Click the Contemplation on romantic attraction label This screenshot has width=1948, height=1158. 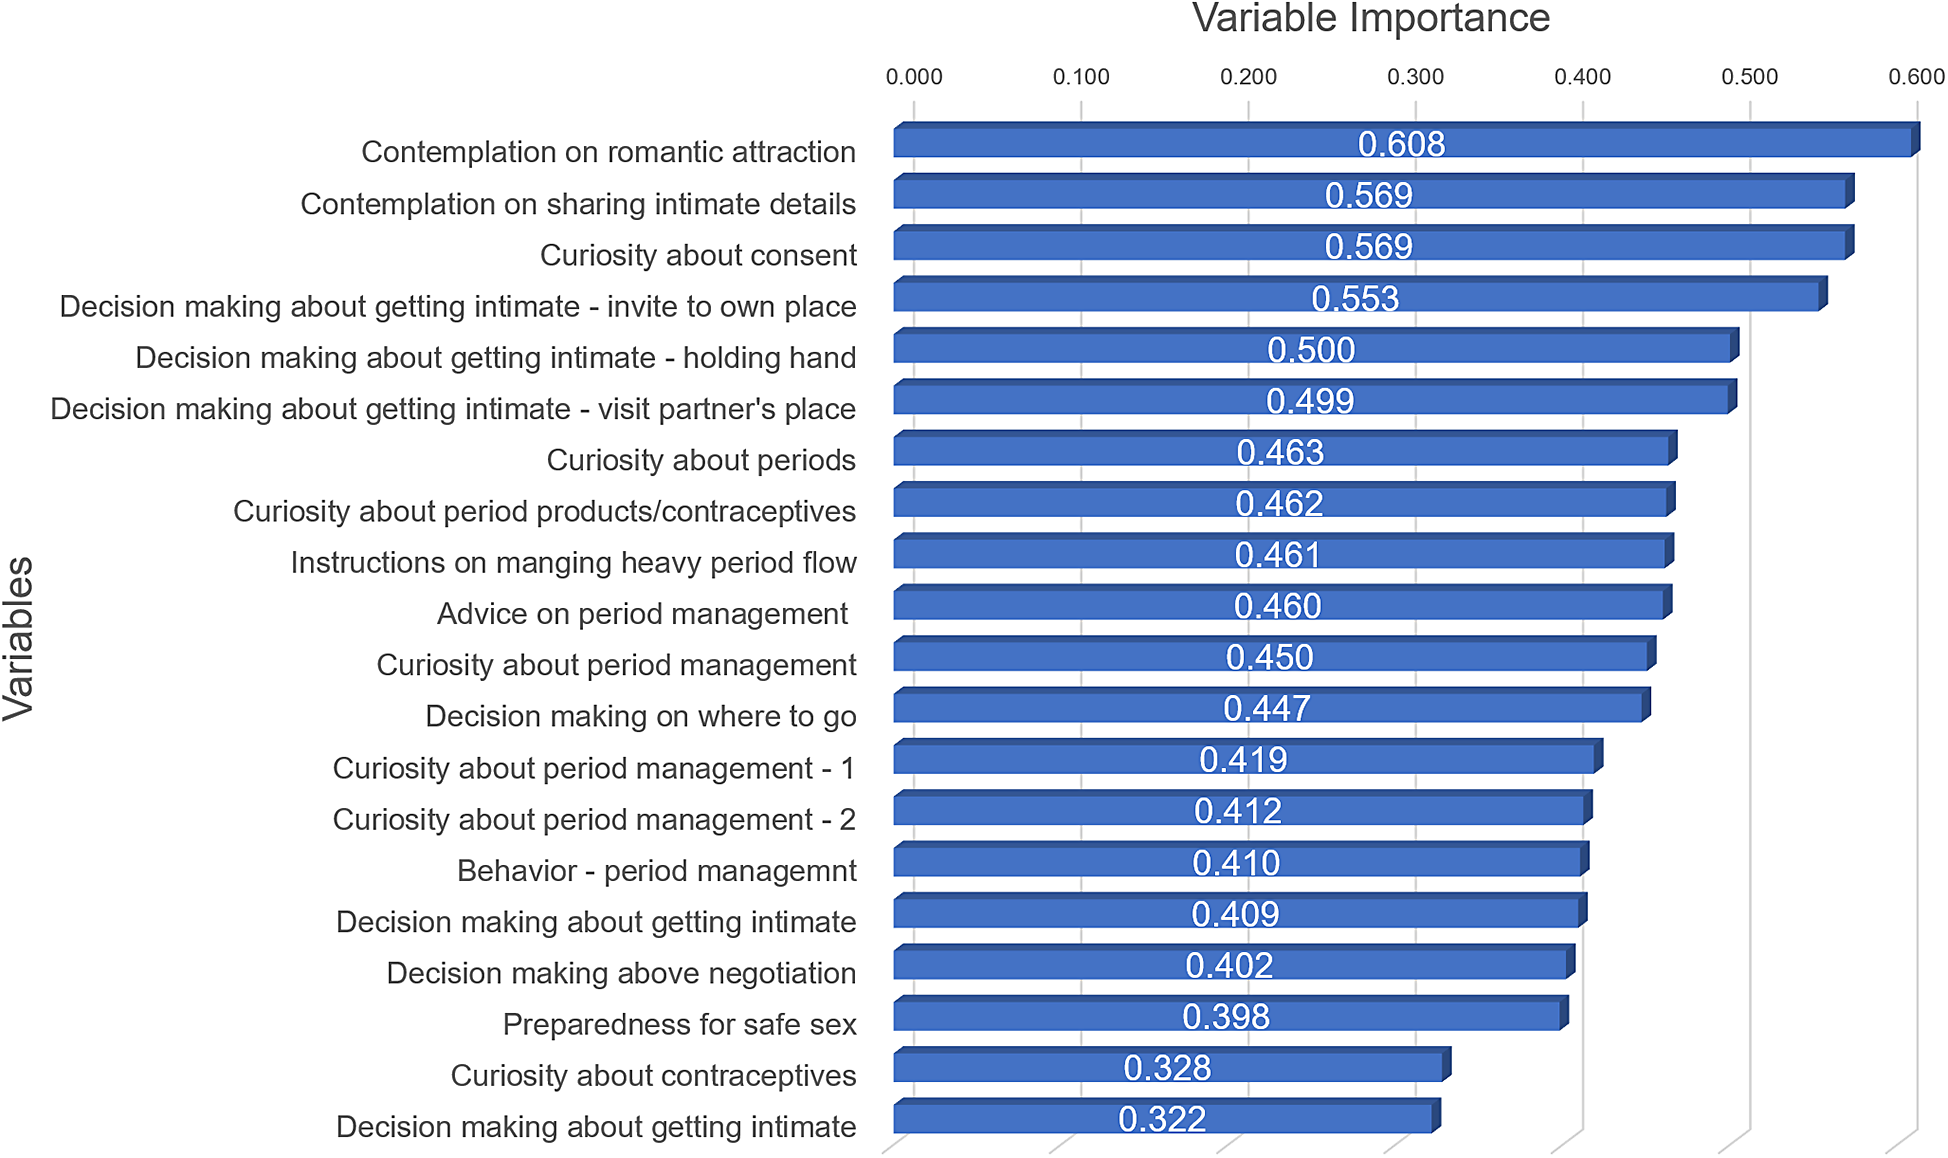tap(608, 152)
